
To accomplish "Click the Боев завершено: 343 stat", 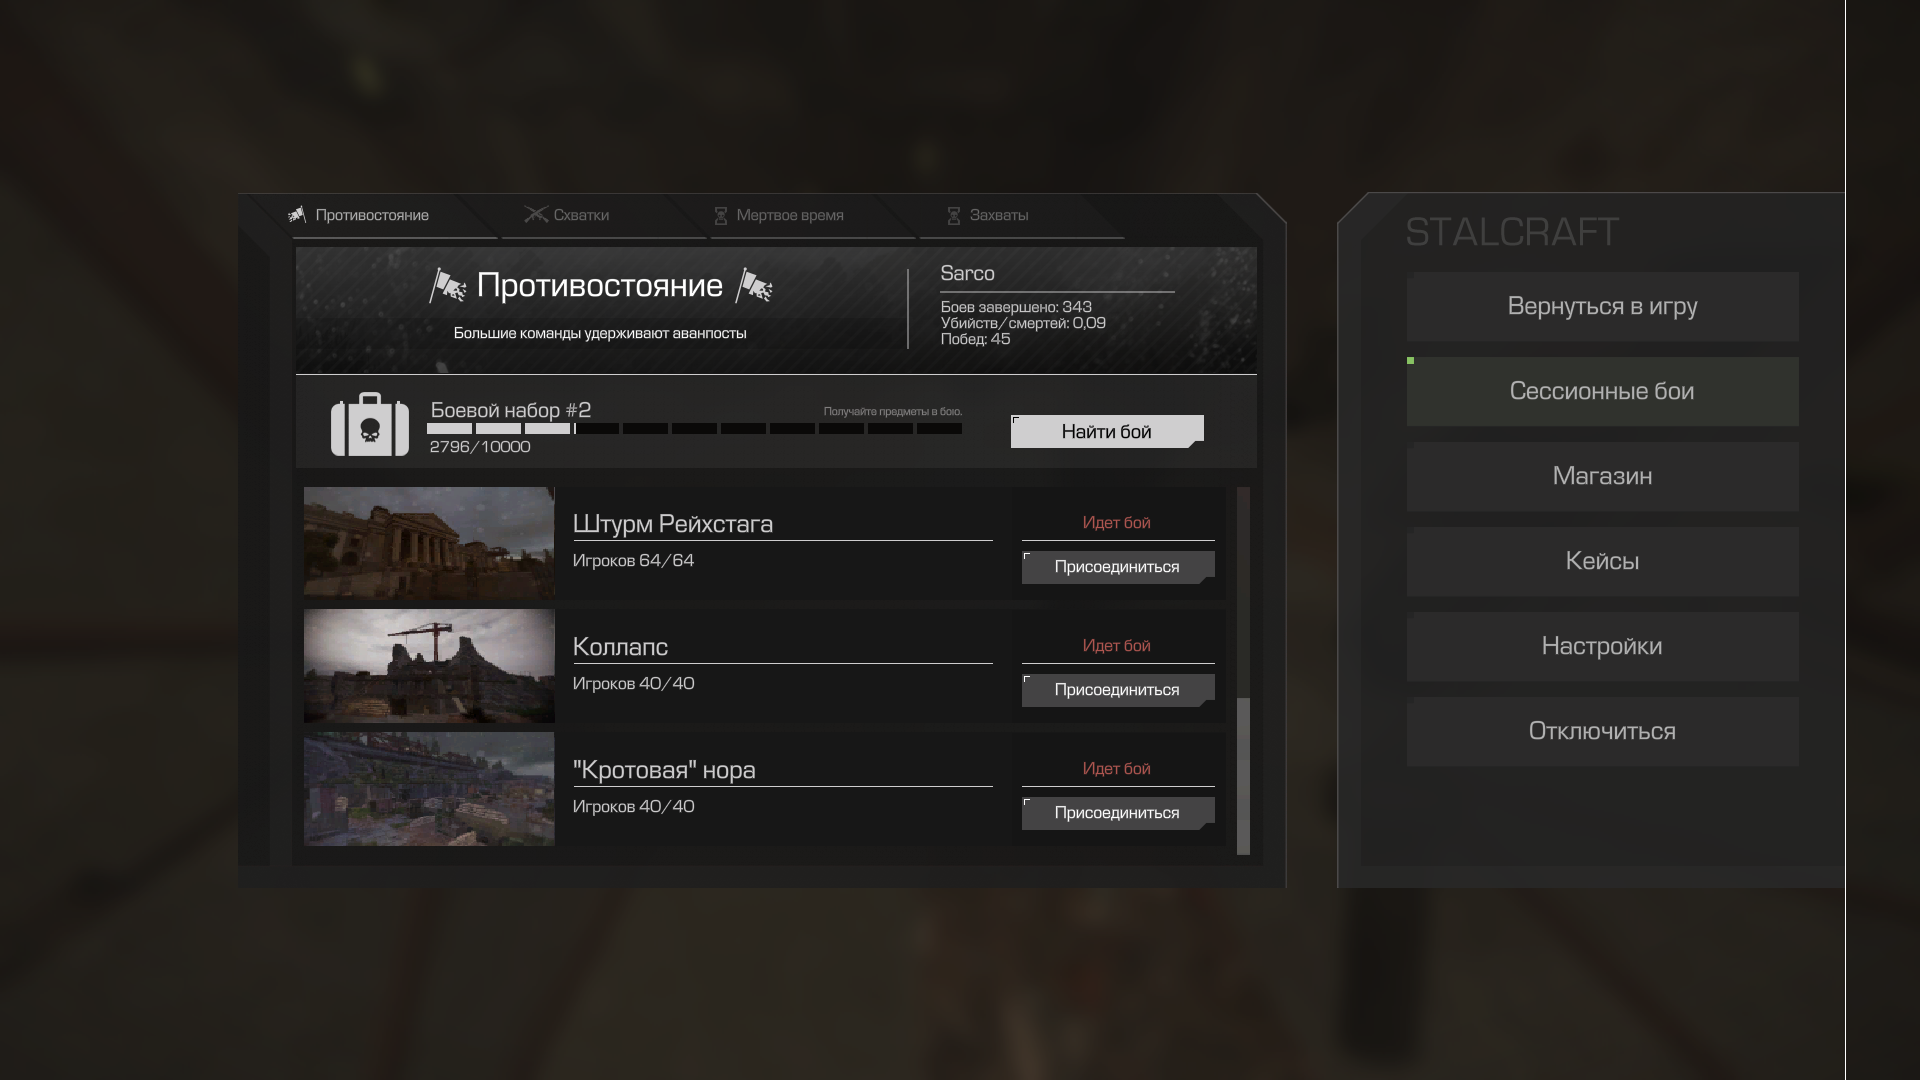I will point(1016,307).
